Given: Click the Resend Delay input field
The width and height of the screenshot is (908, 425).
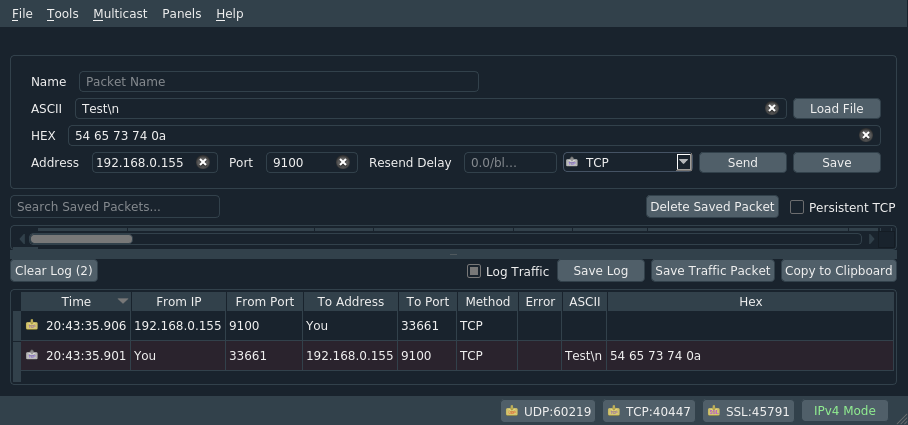Looking at the screenshot, I should click(x=510, y=163).
